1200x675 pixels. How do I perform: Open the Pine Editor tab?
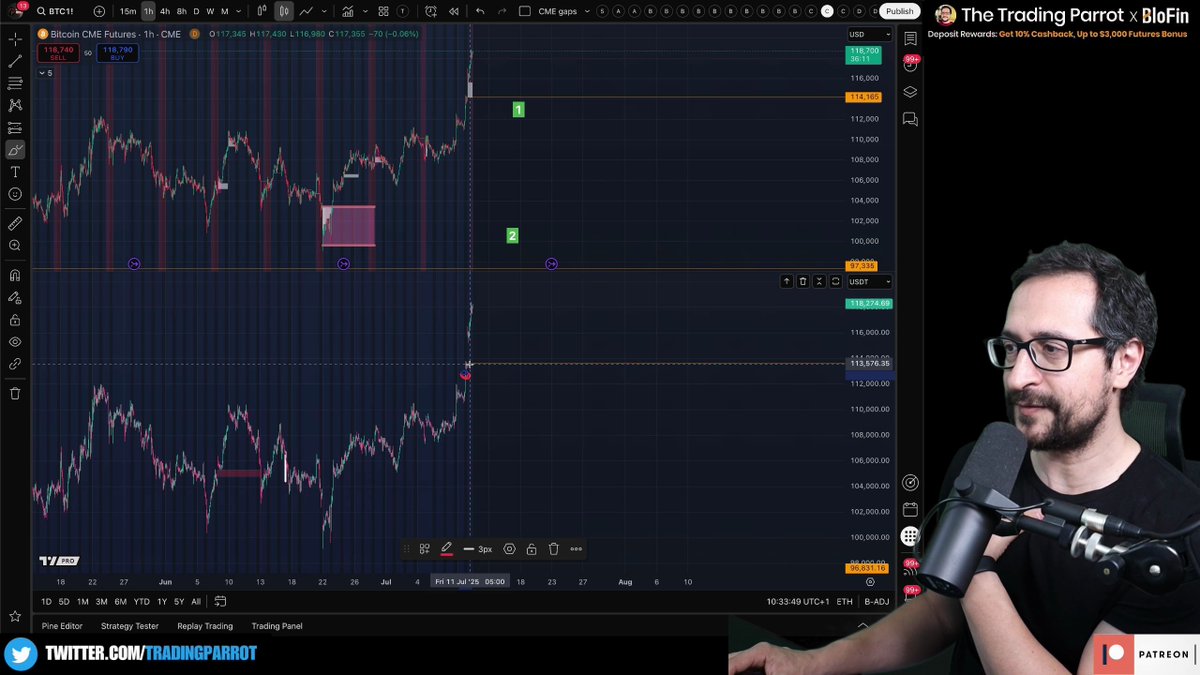pyautogui.click(x=62, y=626)
